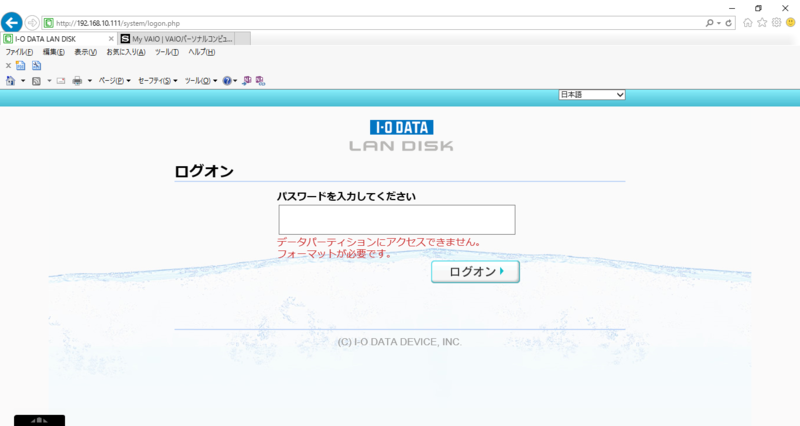Click the I-O DATA logo

(402, 127)
